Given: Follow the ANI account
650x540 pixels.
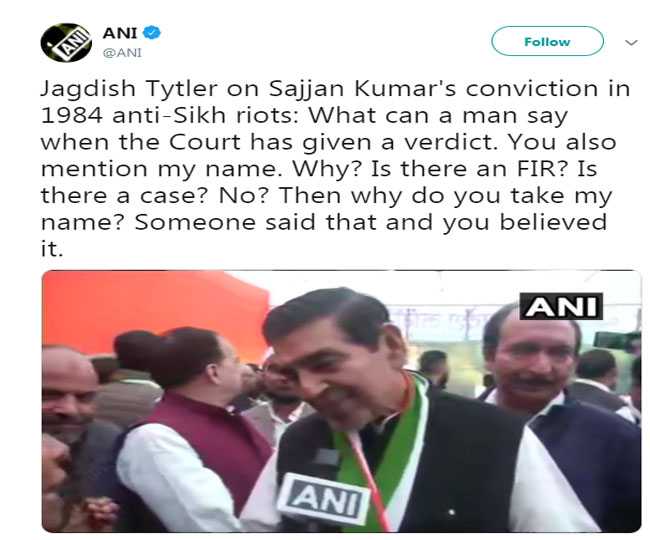Looking at the screenshot, I should [x=547, y=41].
